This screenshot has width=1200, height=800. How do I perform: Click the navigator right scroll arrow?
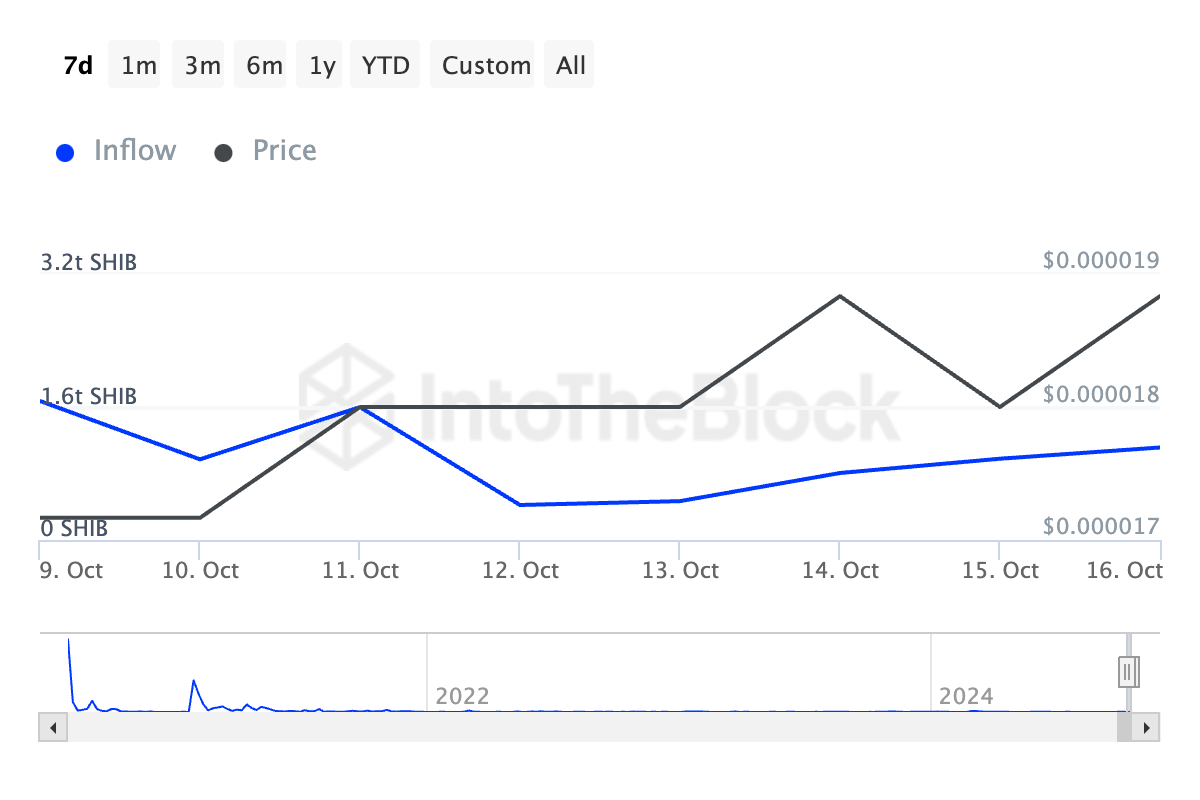(x=1149, y=727)
